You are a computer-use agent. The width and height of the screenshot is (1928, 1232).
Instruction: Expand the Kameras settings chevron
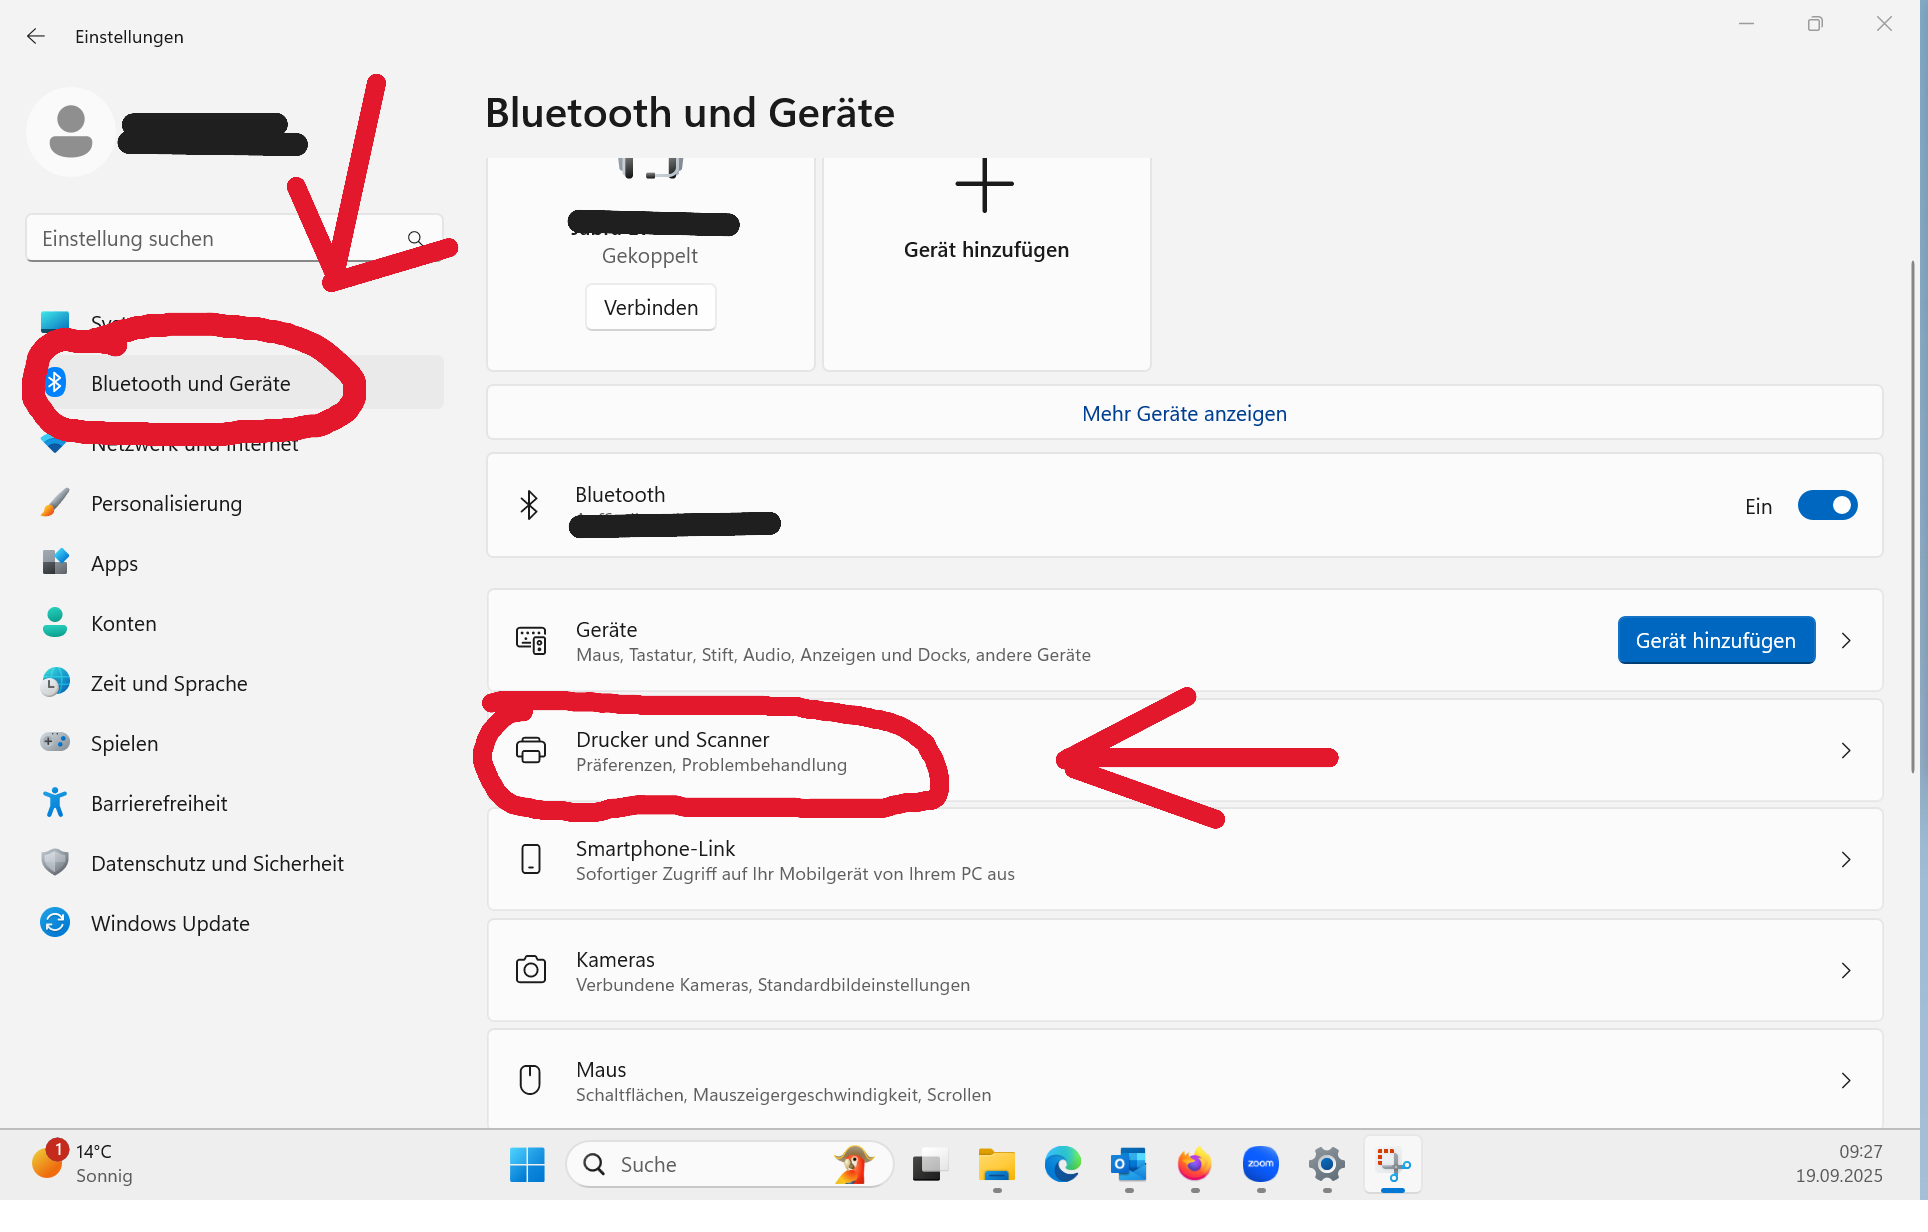1846,970
